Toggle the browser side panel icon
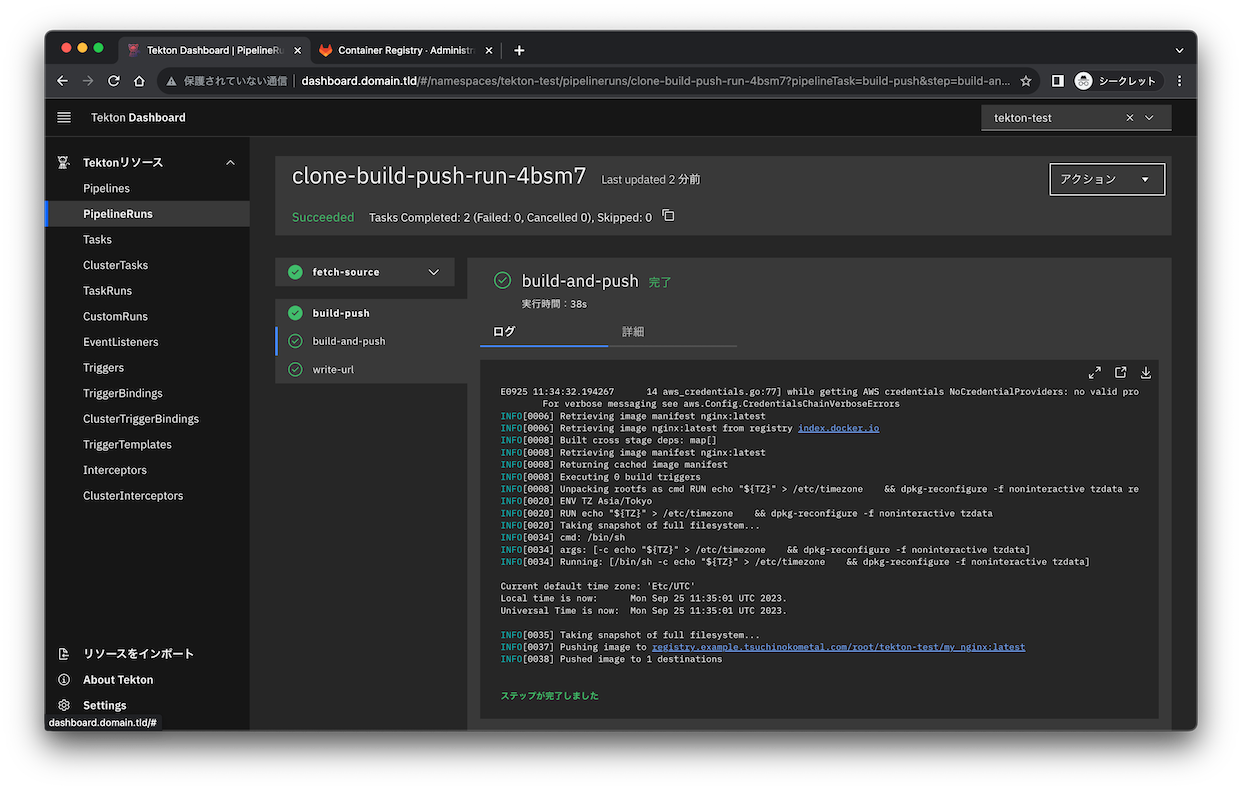1242x790 pixels. (x=1058, y=81)
